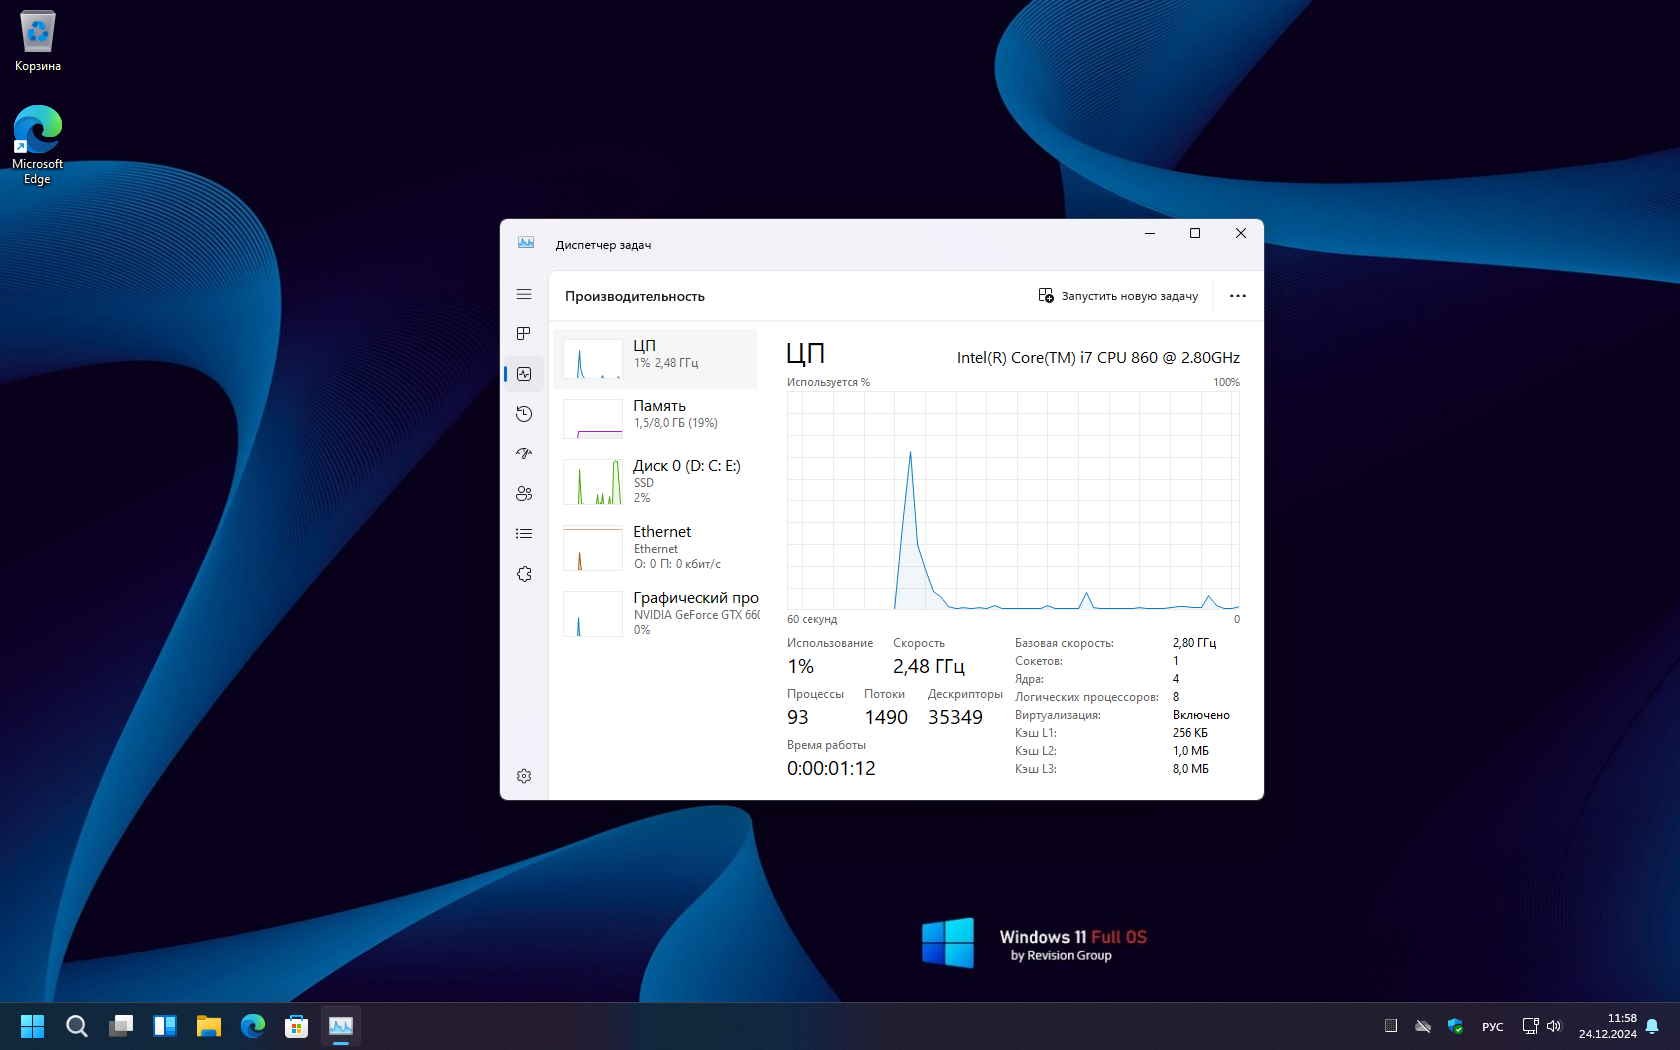Open the Processes page icon in sidebar
This screenshot has height=1050, width=1680.
(524, 334)
